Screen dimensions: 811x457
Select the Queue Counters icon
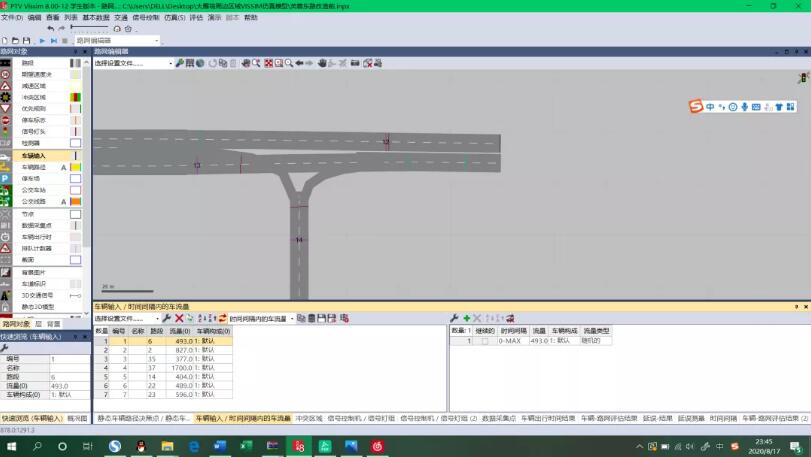pyautogui.click(x=5, y=248)
